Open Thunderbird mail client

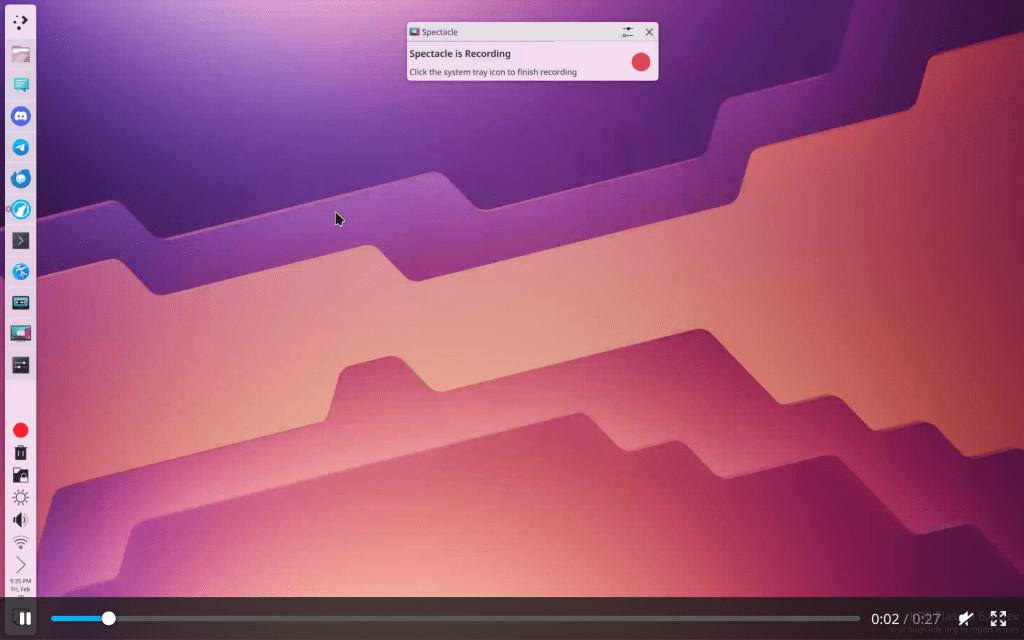pyautogui.click(x=20, y=178)
